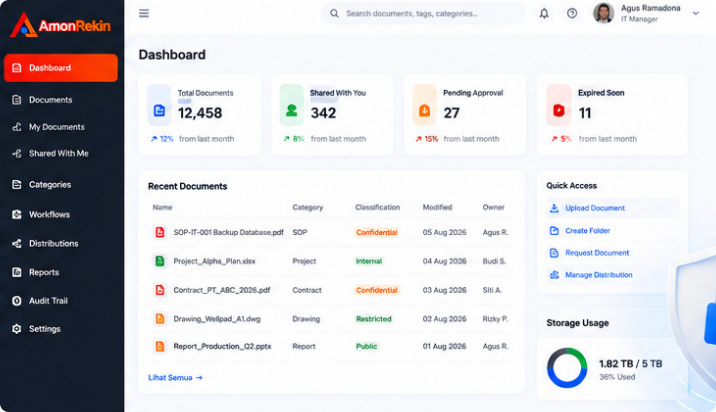
Task: Open notifications bell
Action: pos(544,14)
